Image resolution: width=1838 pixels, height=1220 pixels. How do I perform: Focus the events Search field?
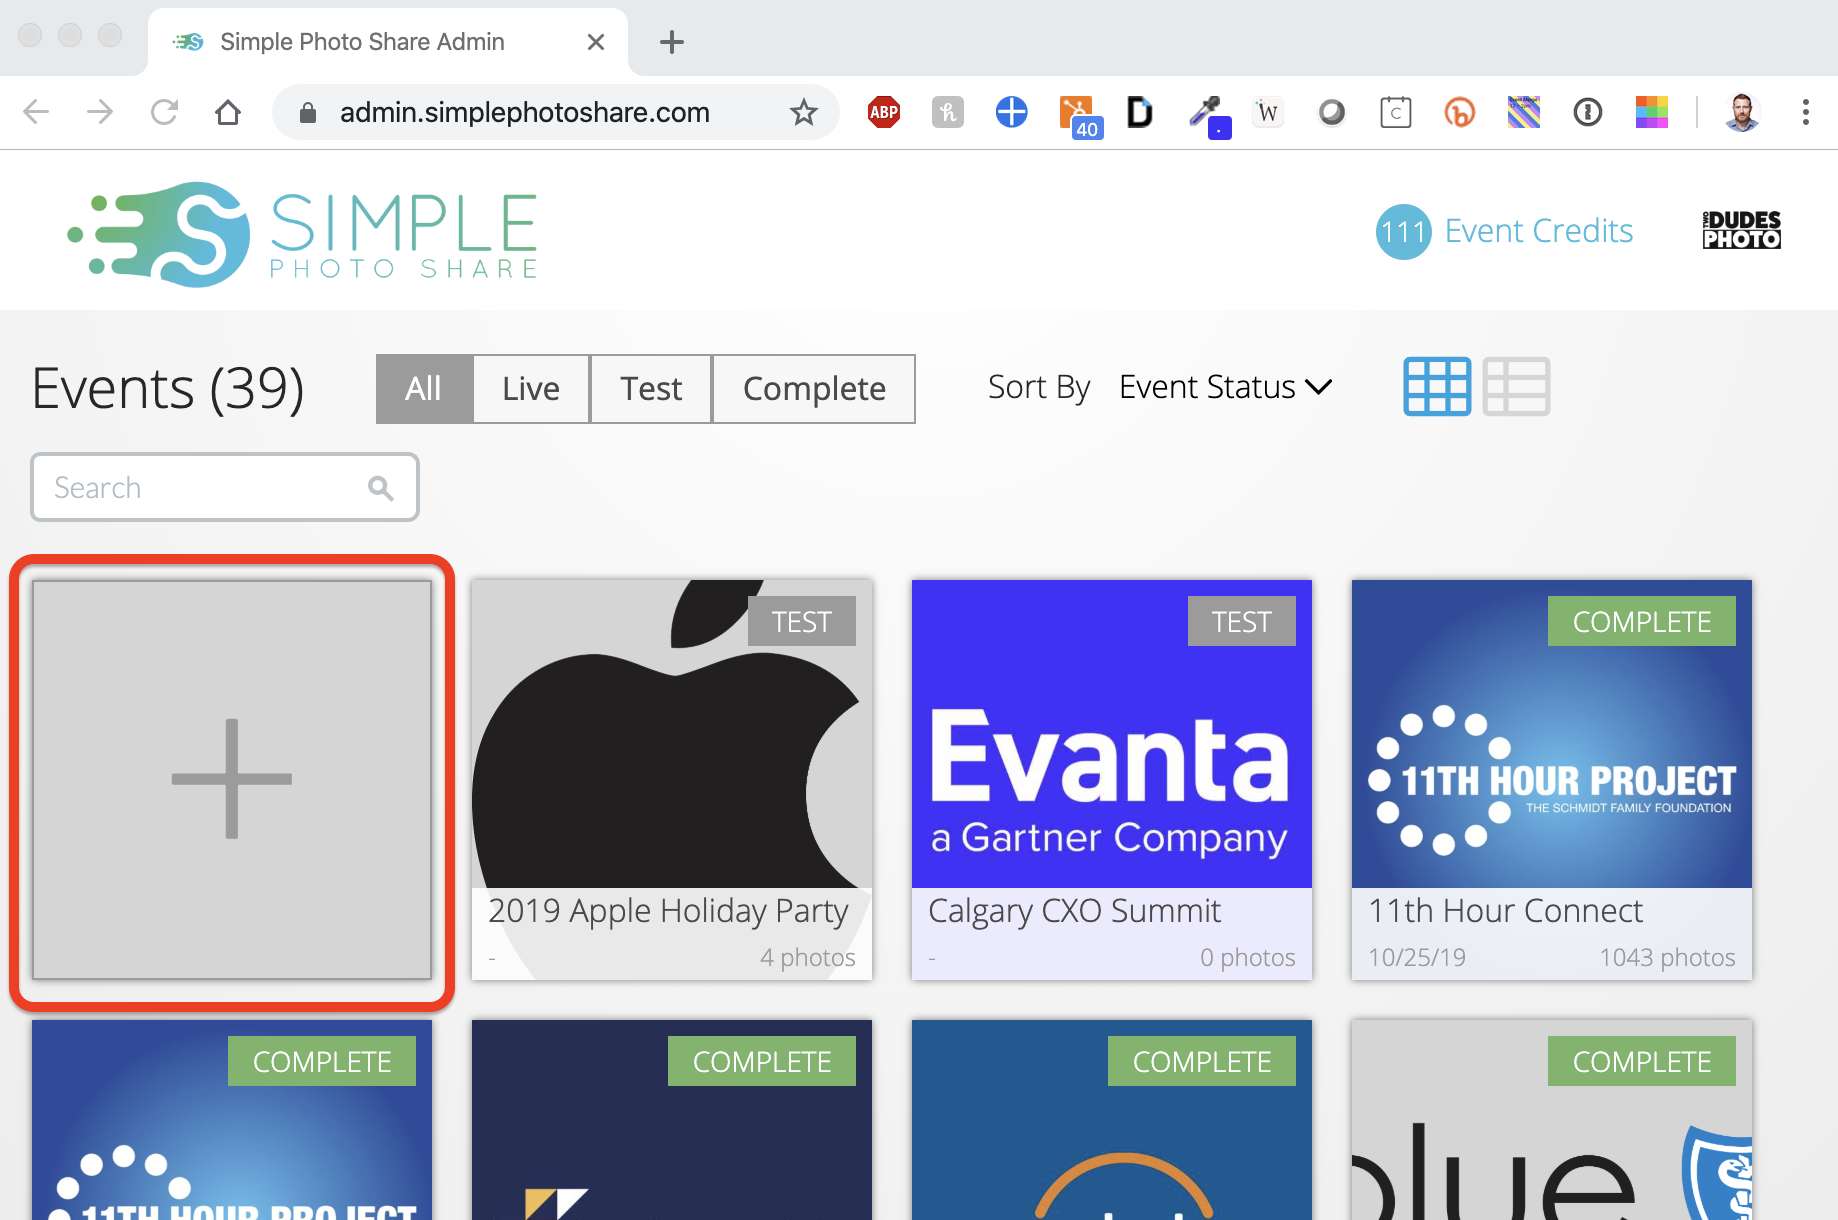click(x=225, y=487)
